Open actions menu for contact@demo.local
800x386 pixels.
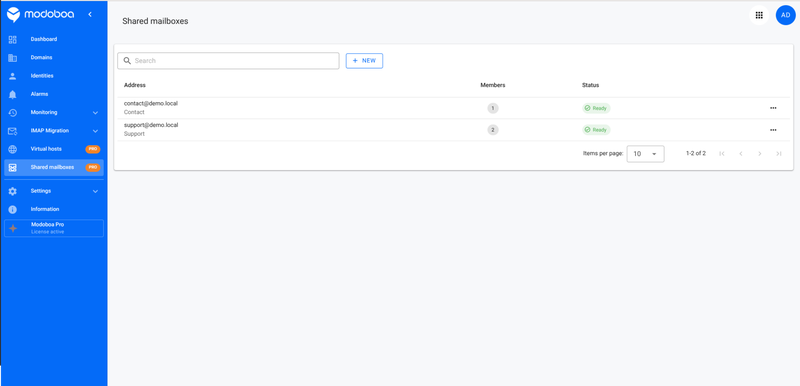[773, 108]
